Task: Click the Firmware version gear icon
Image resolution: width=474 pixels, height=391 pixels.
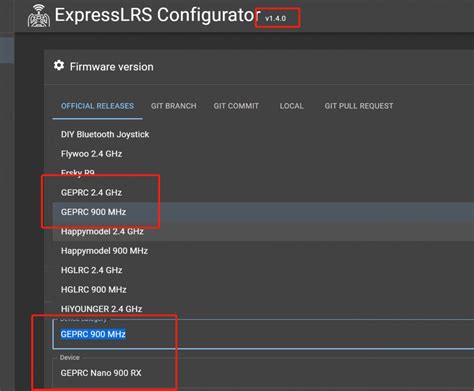Action: pyautogui.click(x=59, y=65)
